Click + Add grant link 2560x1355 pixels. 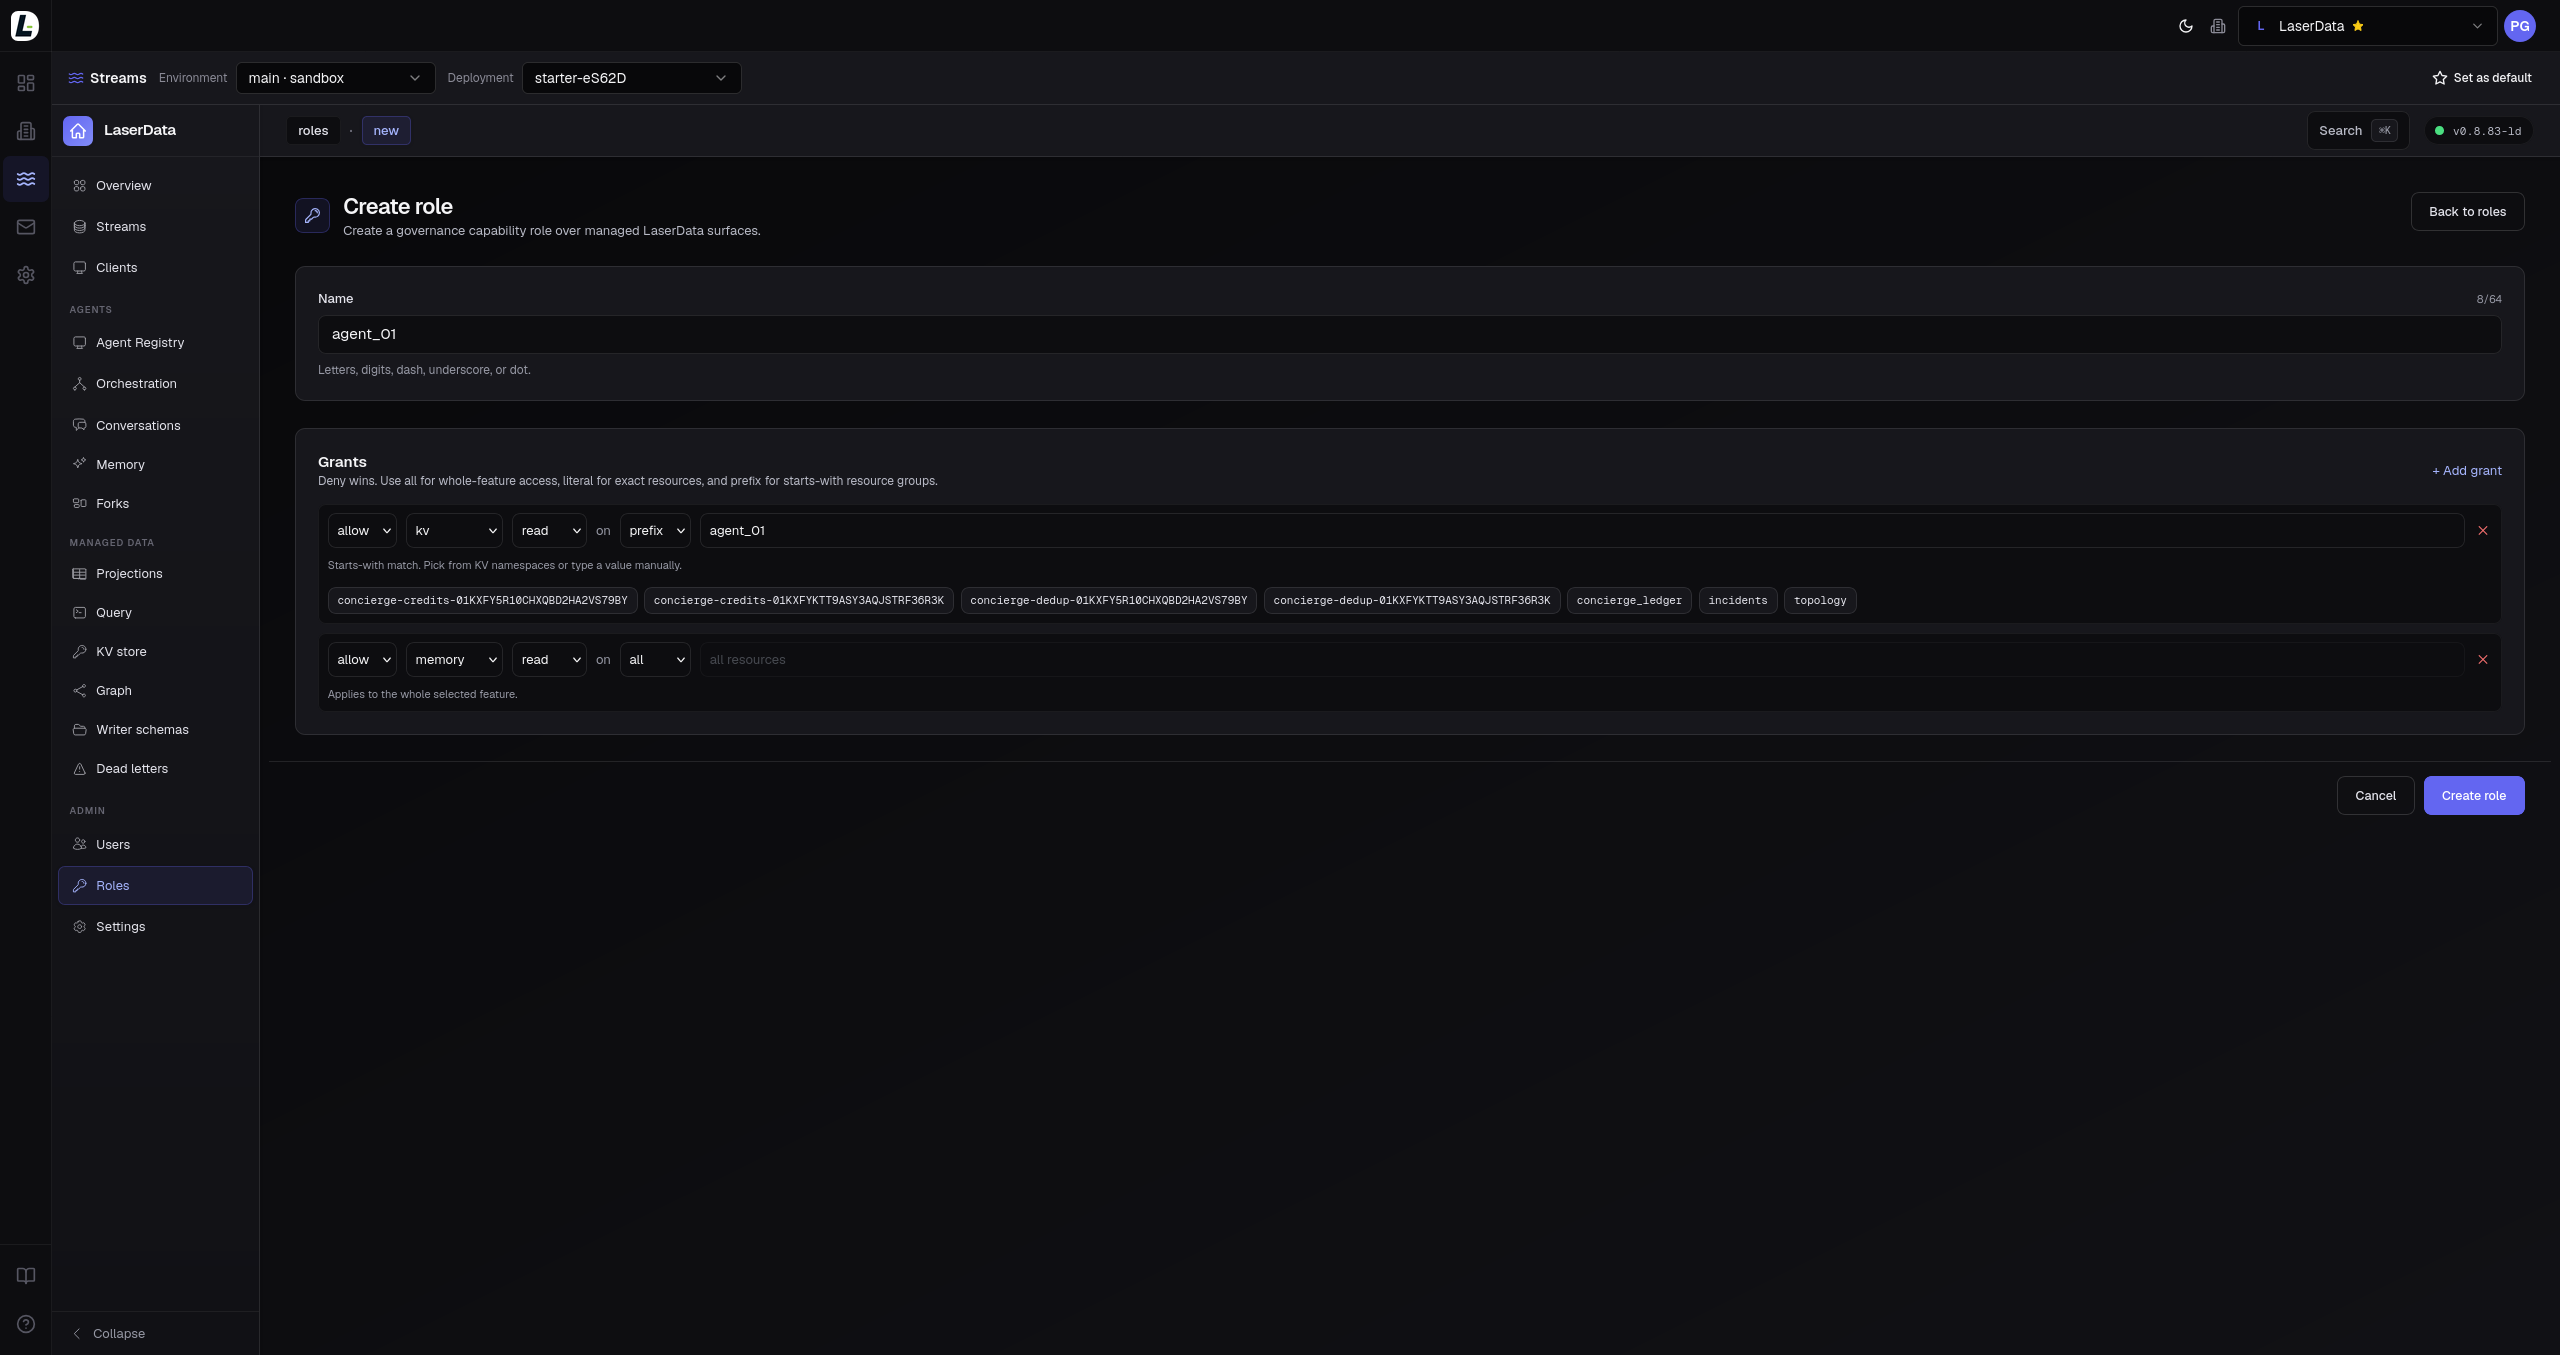pyautogui.click(x=2466, y=471)
